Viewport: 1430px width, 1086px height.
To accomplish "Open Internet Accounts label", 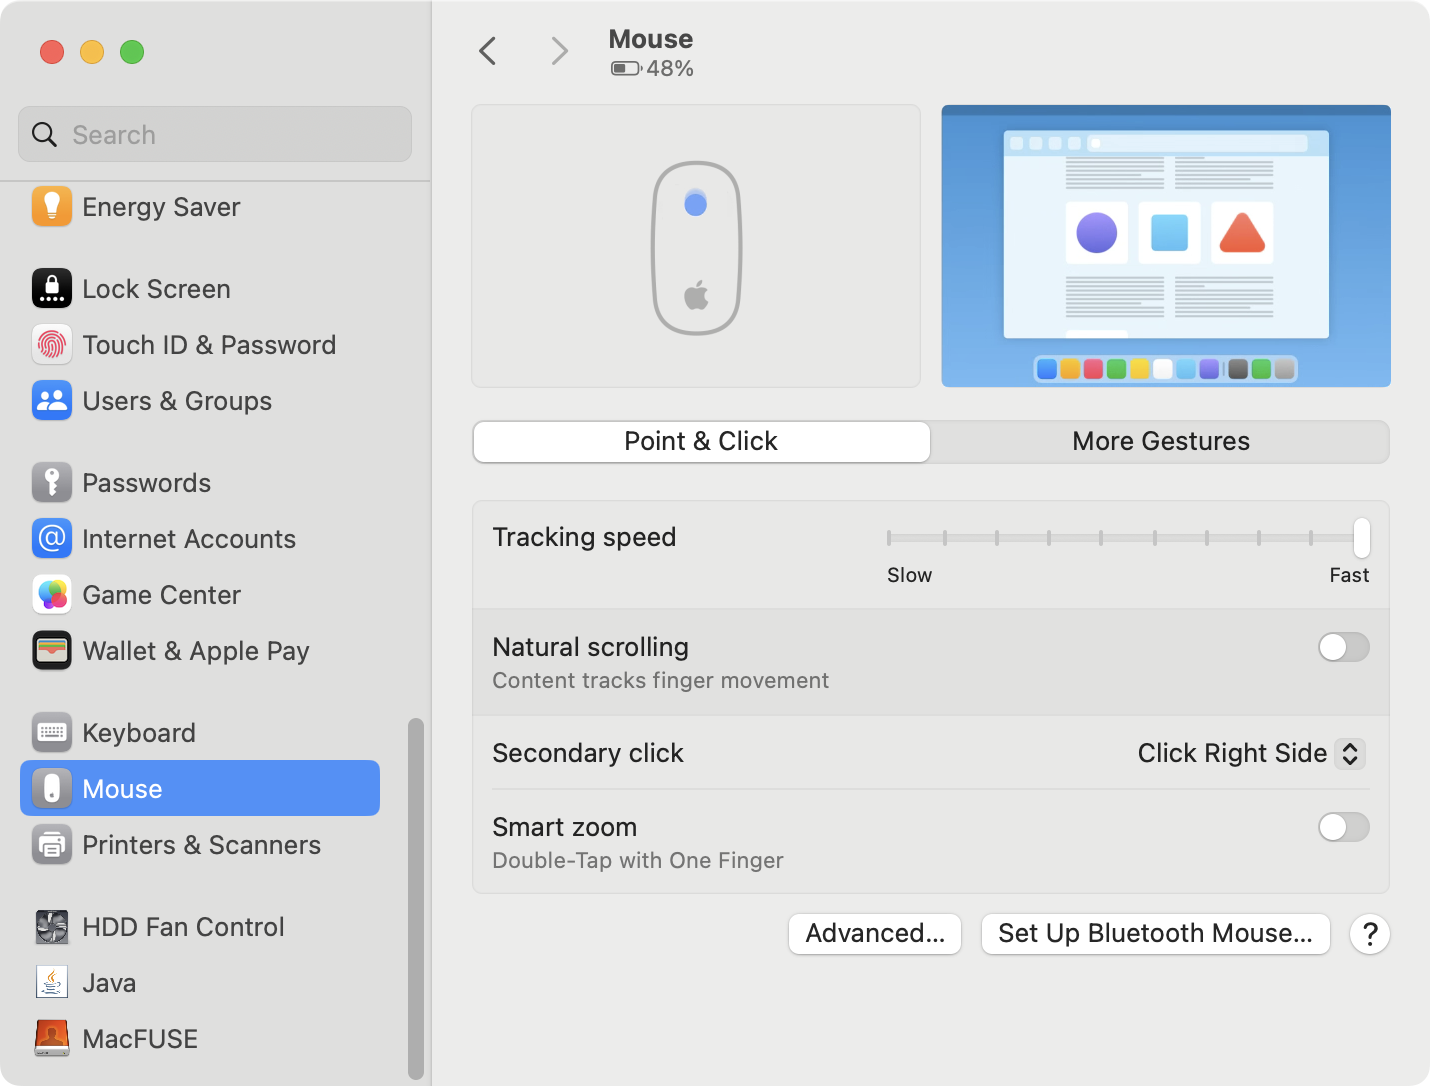I will point(189,539).
